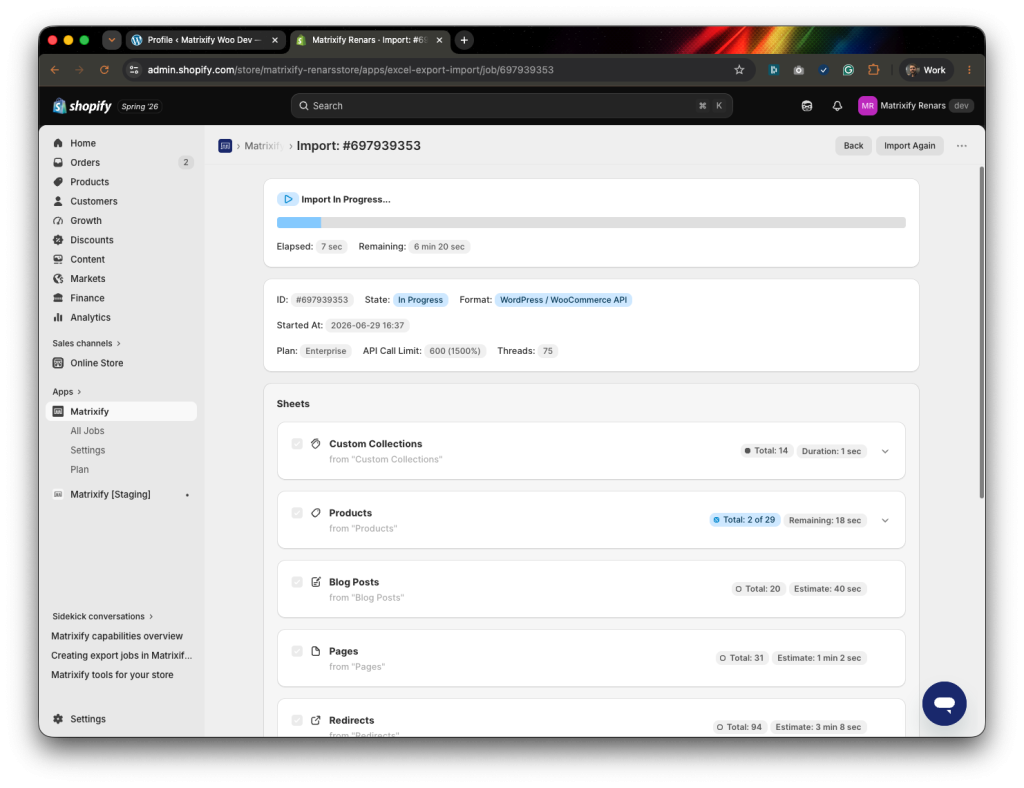Reload the page

104,70
